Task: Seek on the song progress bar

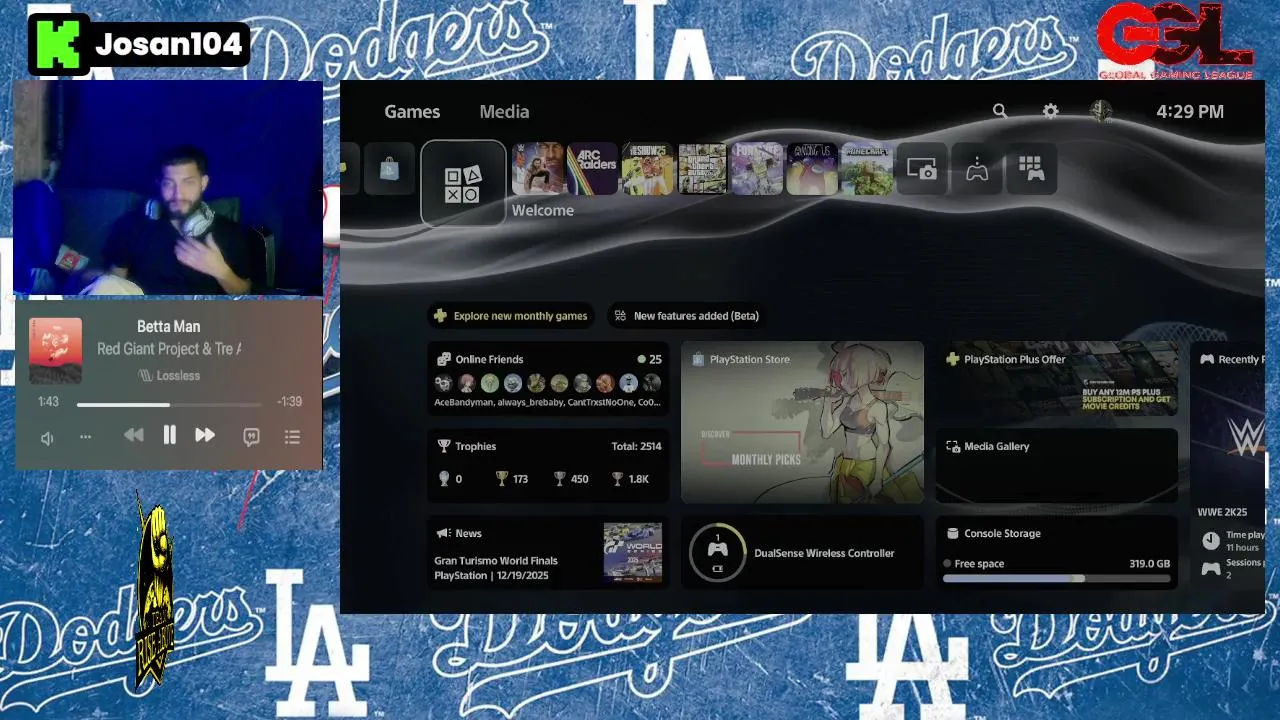Action: click(x=169, y=404)
